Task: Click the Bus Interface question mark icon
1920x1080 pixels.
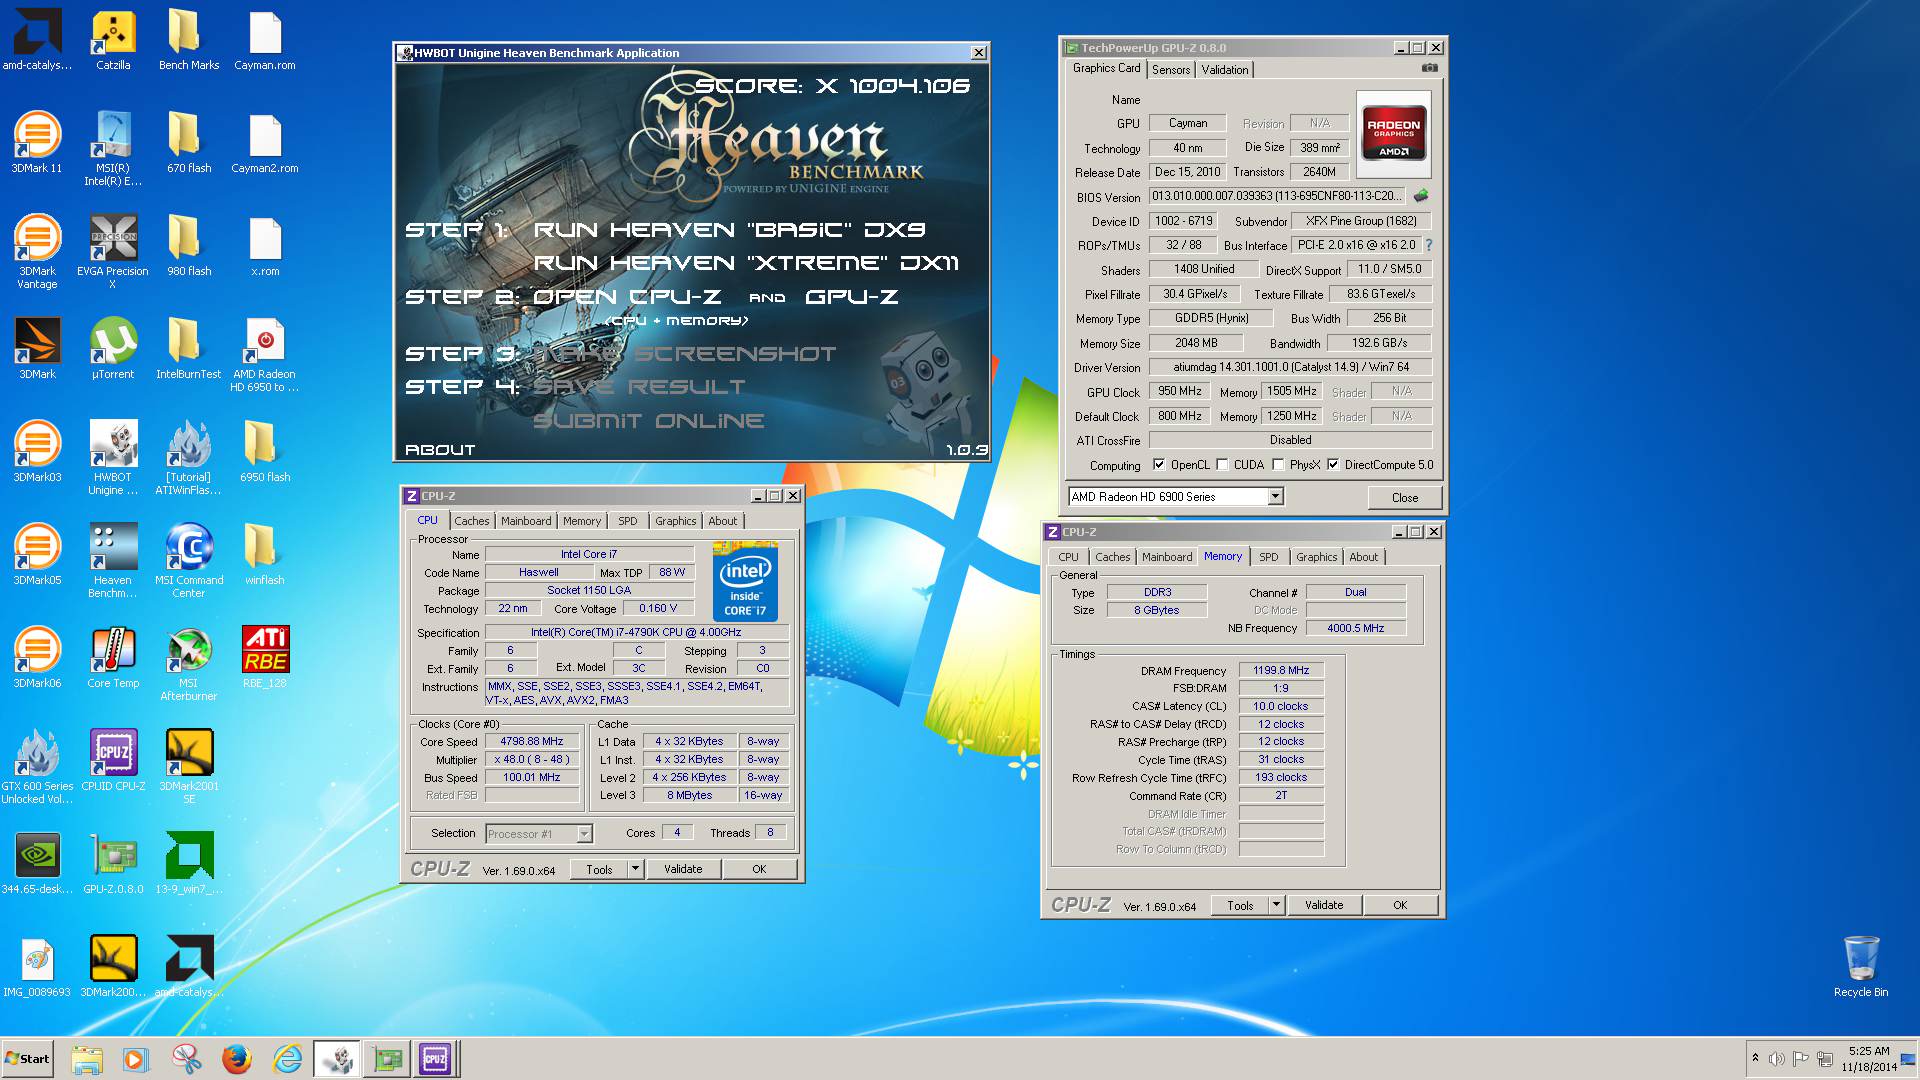Action: tap(1428, 245)
